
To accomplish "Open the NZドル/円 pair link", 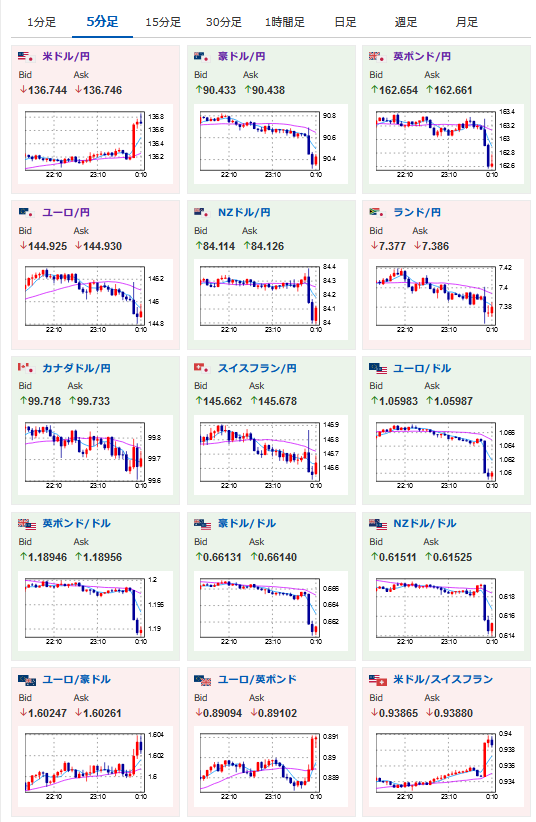I will pos(244,212).
